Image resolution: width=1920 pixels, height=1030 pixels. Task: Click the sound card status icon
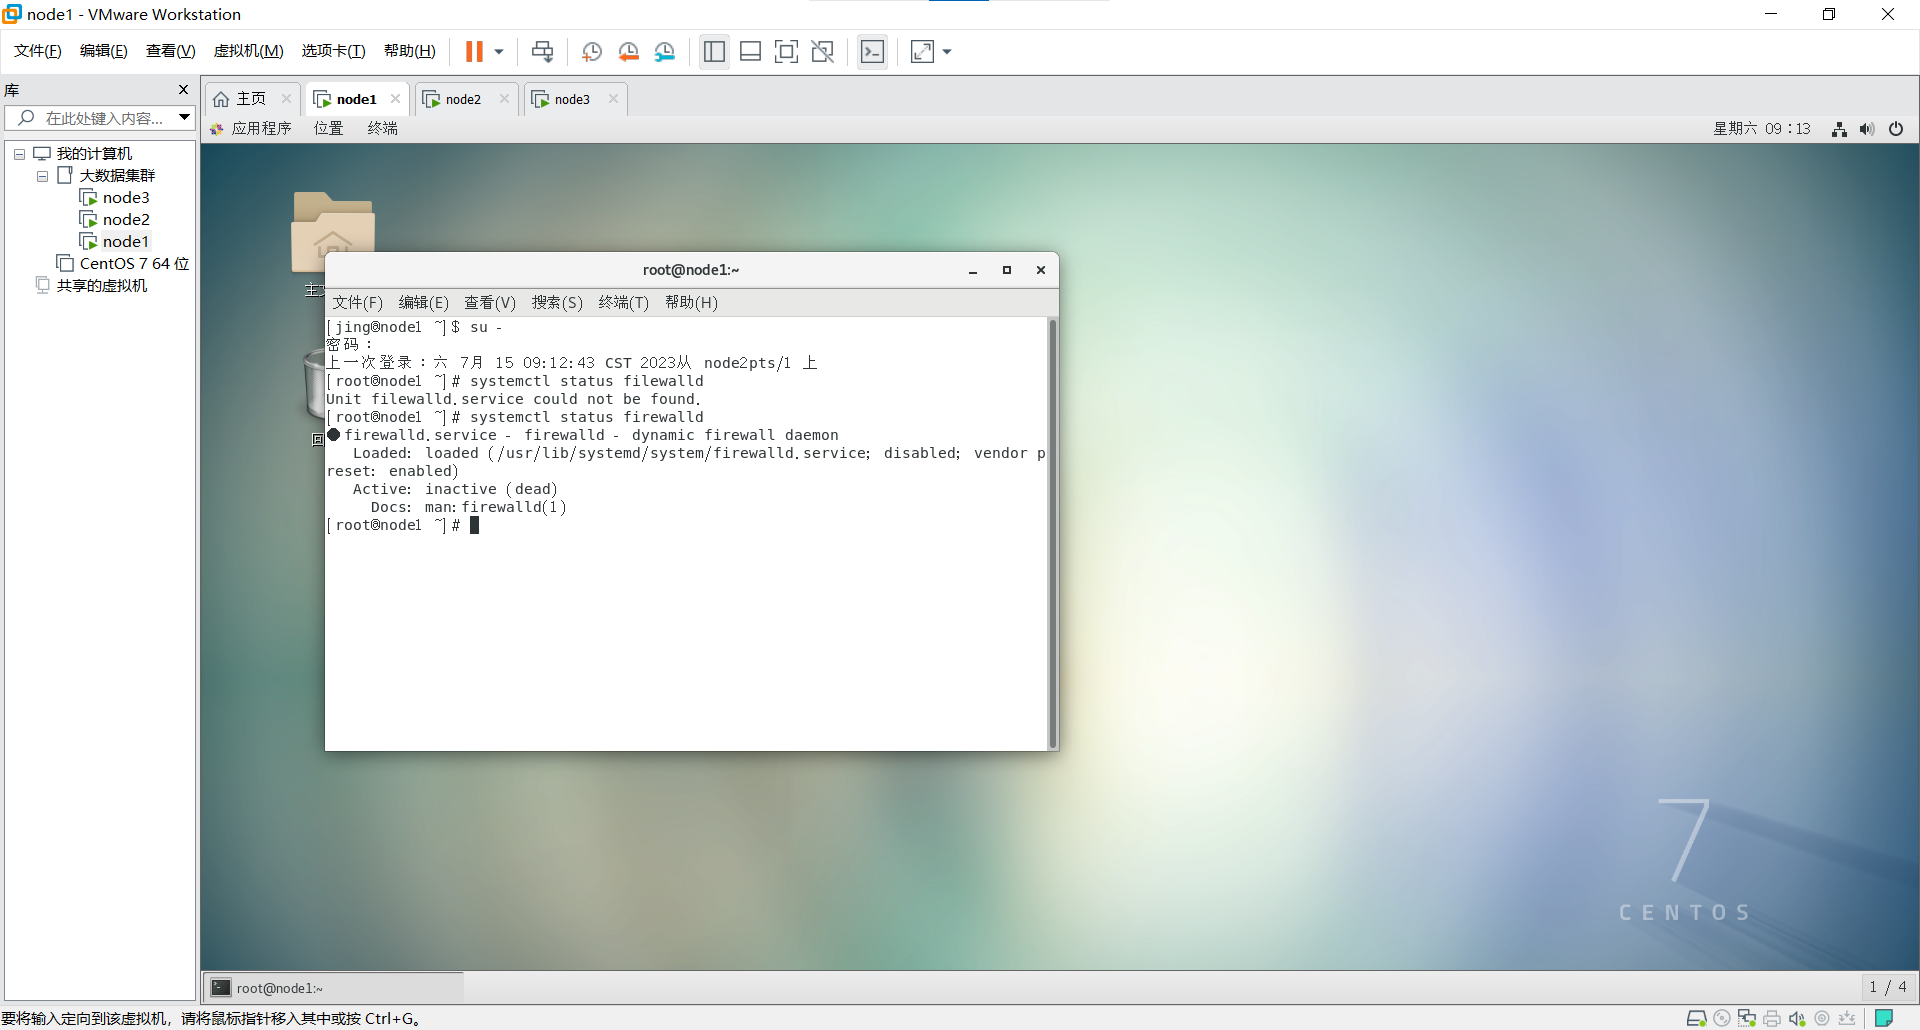pyautogui.click(x=1797, y=1018)
